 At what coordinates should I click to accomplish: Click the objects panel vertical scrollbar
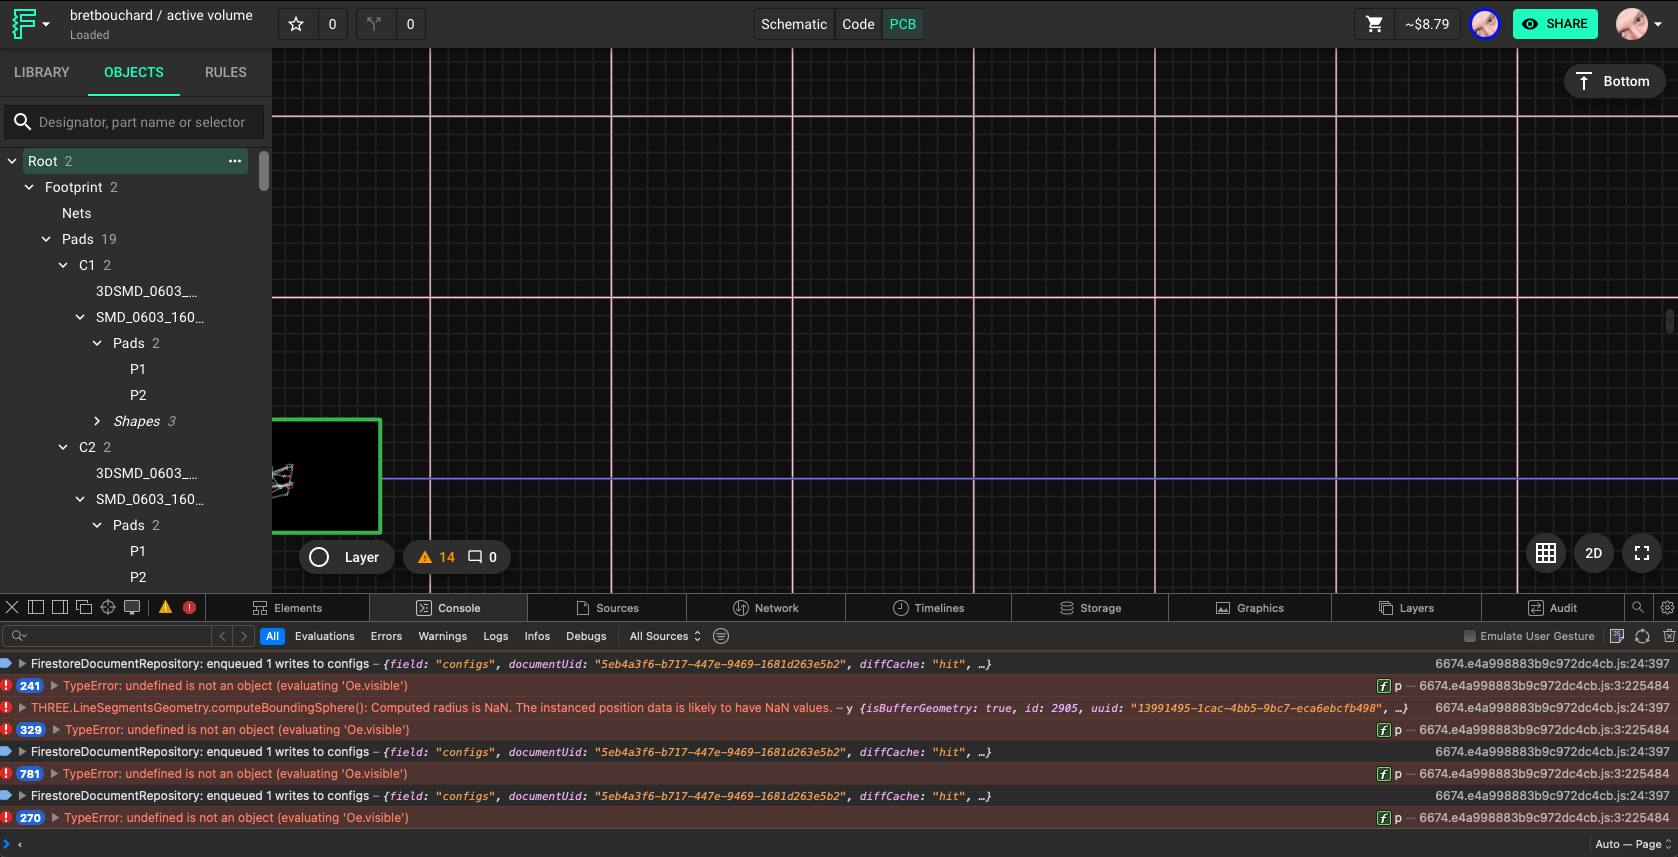264,171
